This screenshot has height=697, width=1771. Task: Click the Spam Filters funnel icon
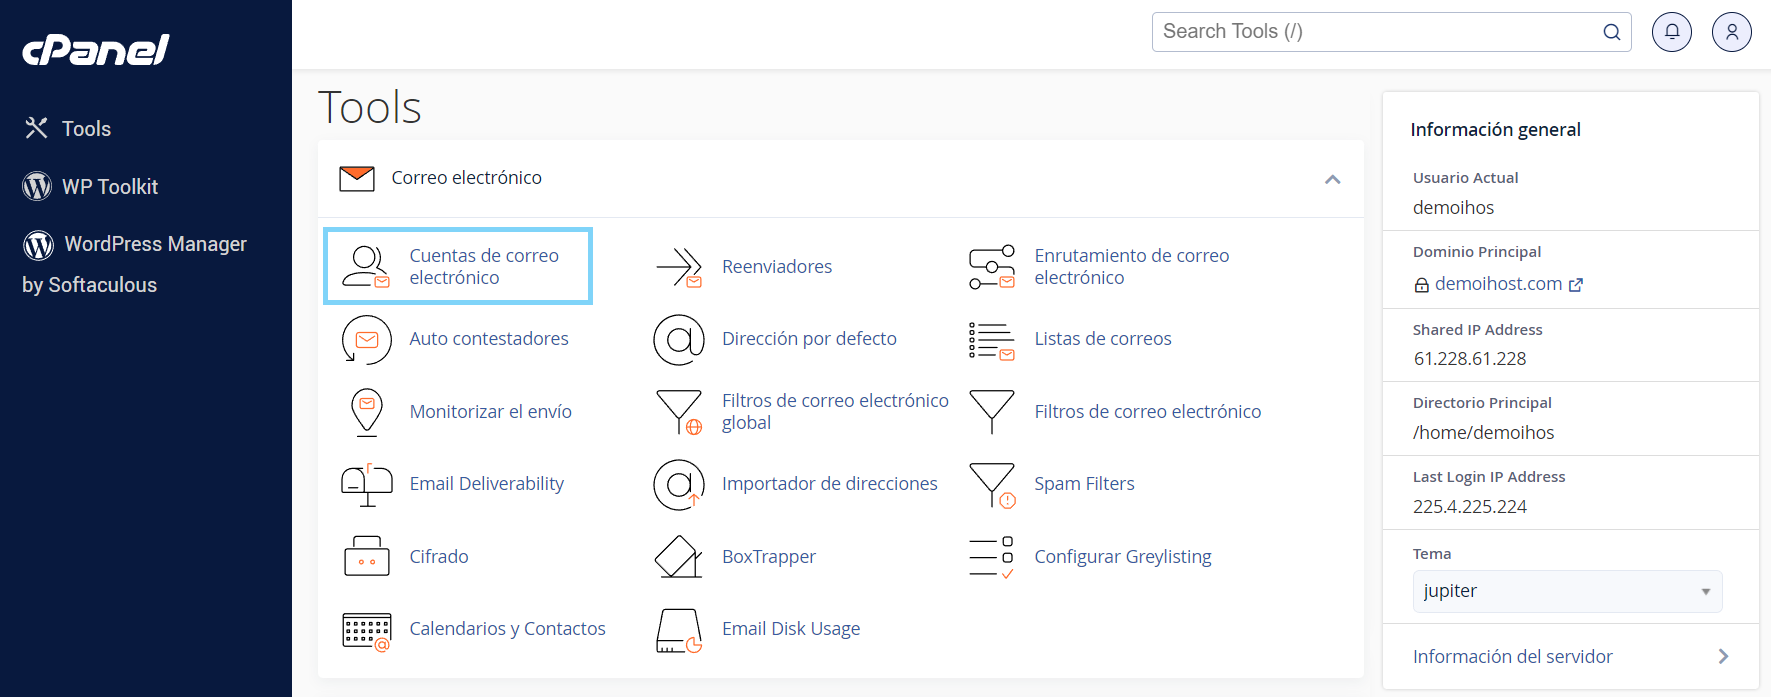tap(992, 484)
